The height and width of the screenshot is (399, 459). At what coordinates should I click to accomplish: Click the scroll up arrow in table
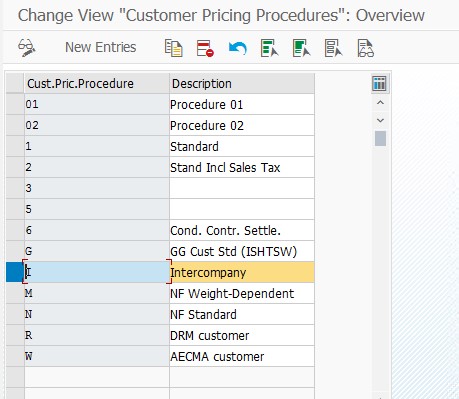380,103
